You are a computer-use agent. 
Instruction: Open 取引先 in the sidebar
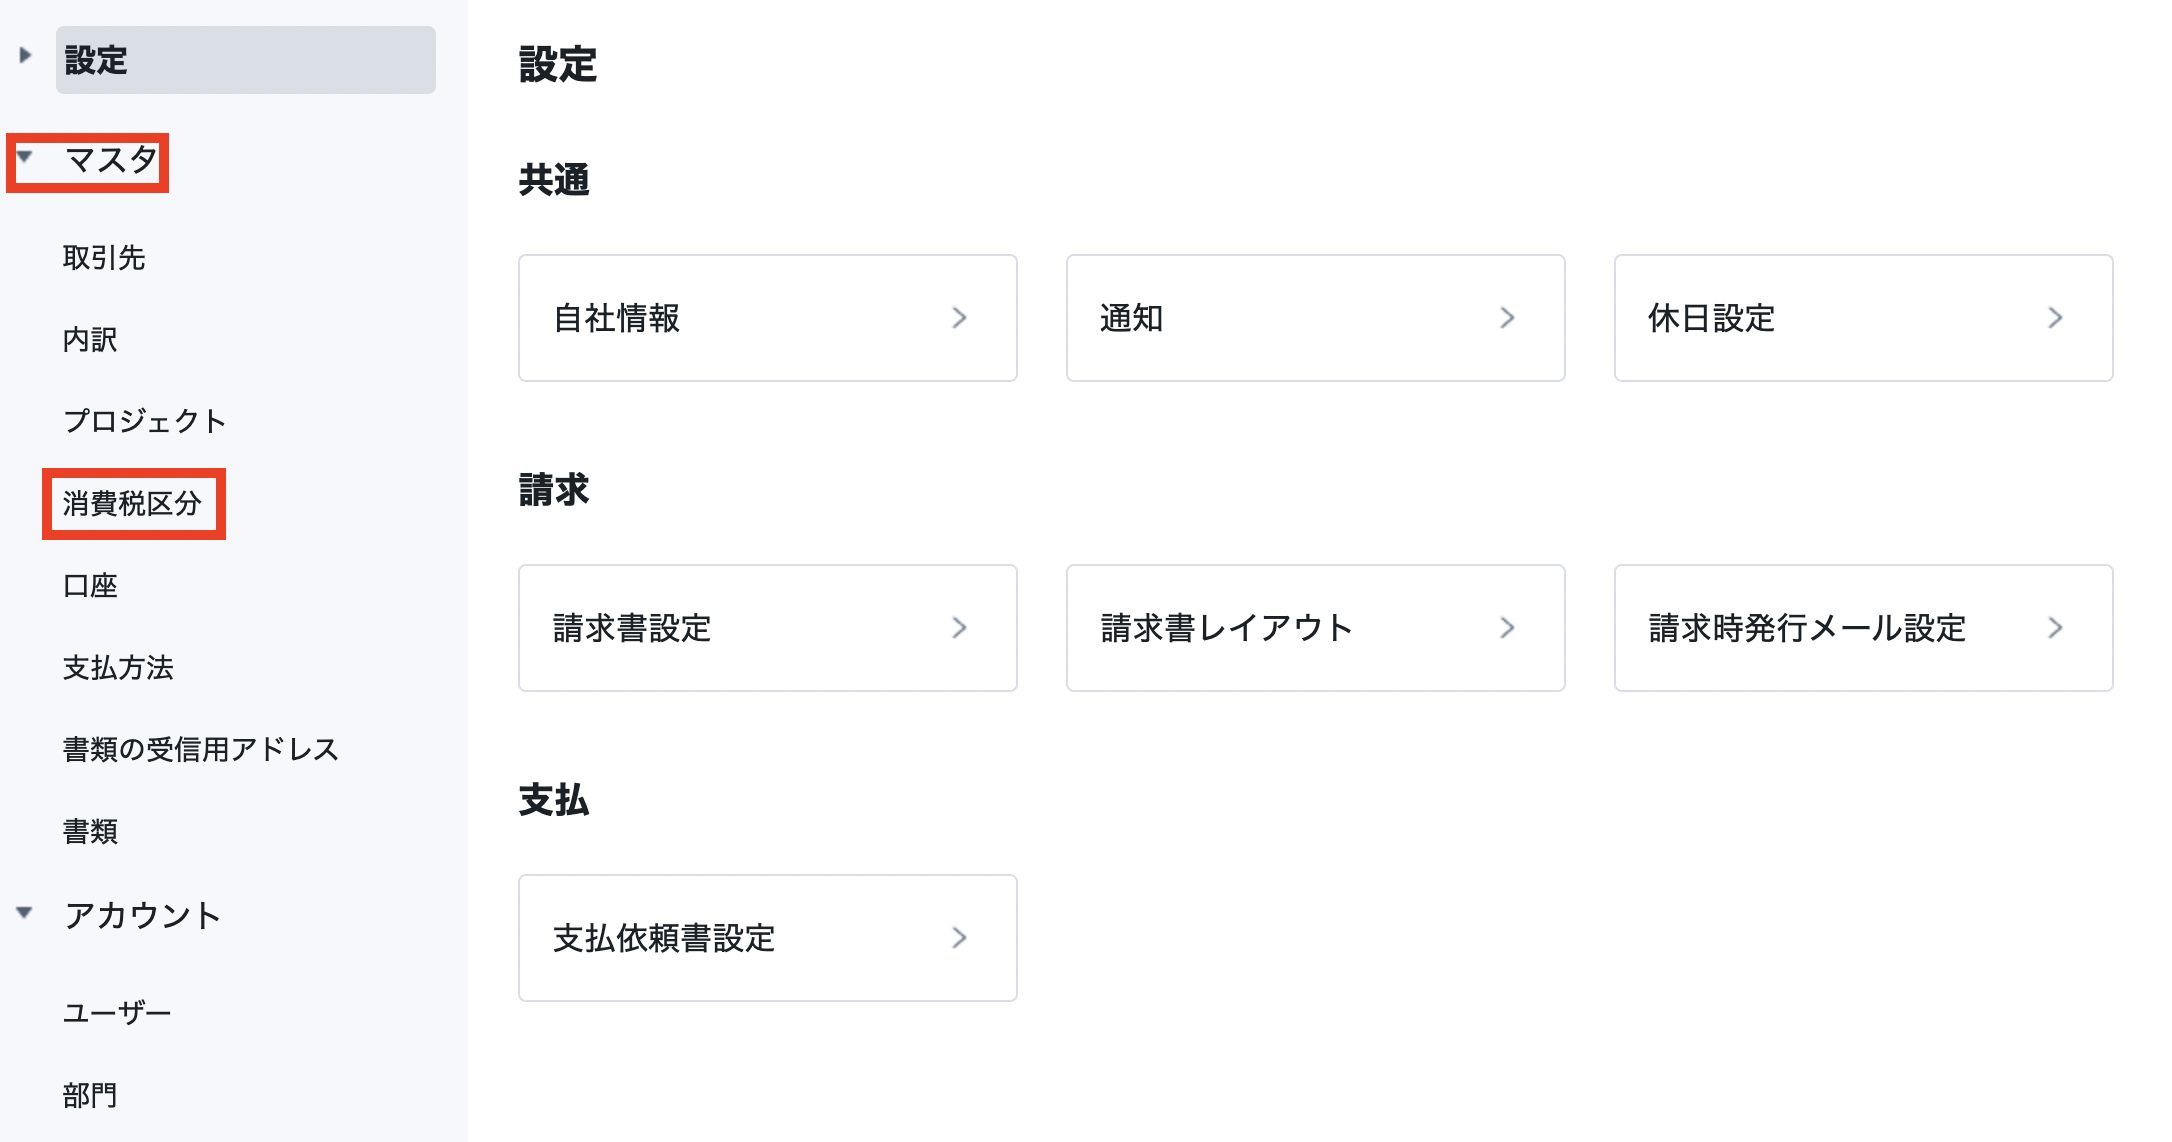pyautogui.click(x=104, y=258)
